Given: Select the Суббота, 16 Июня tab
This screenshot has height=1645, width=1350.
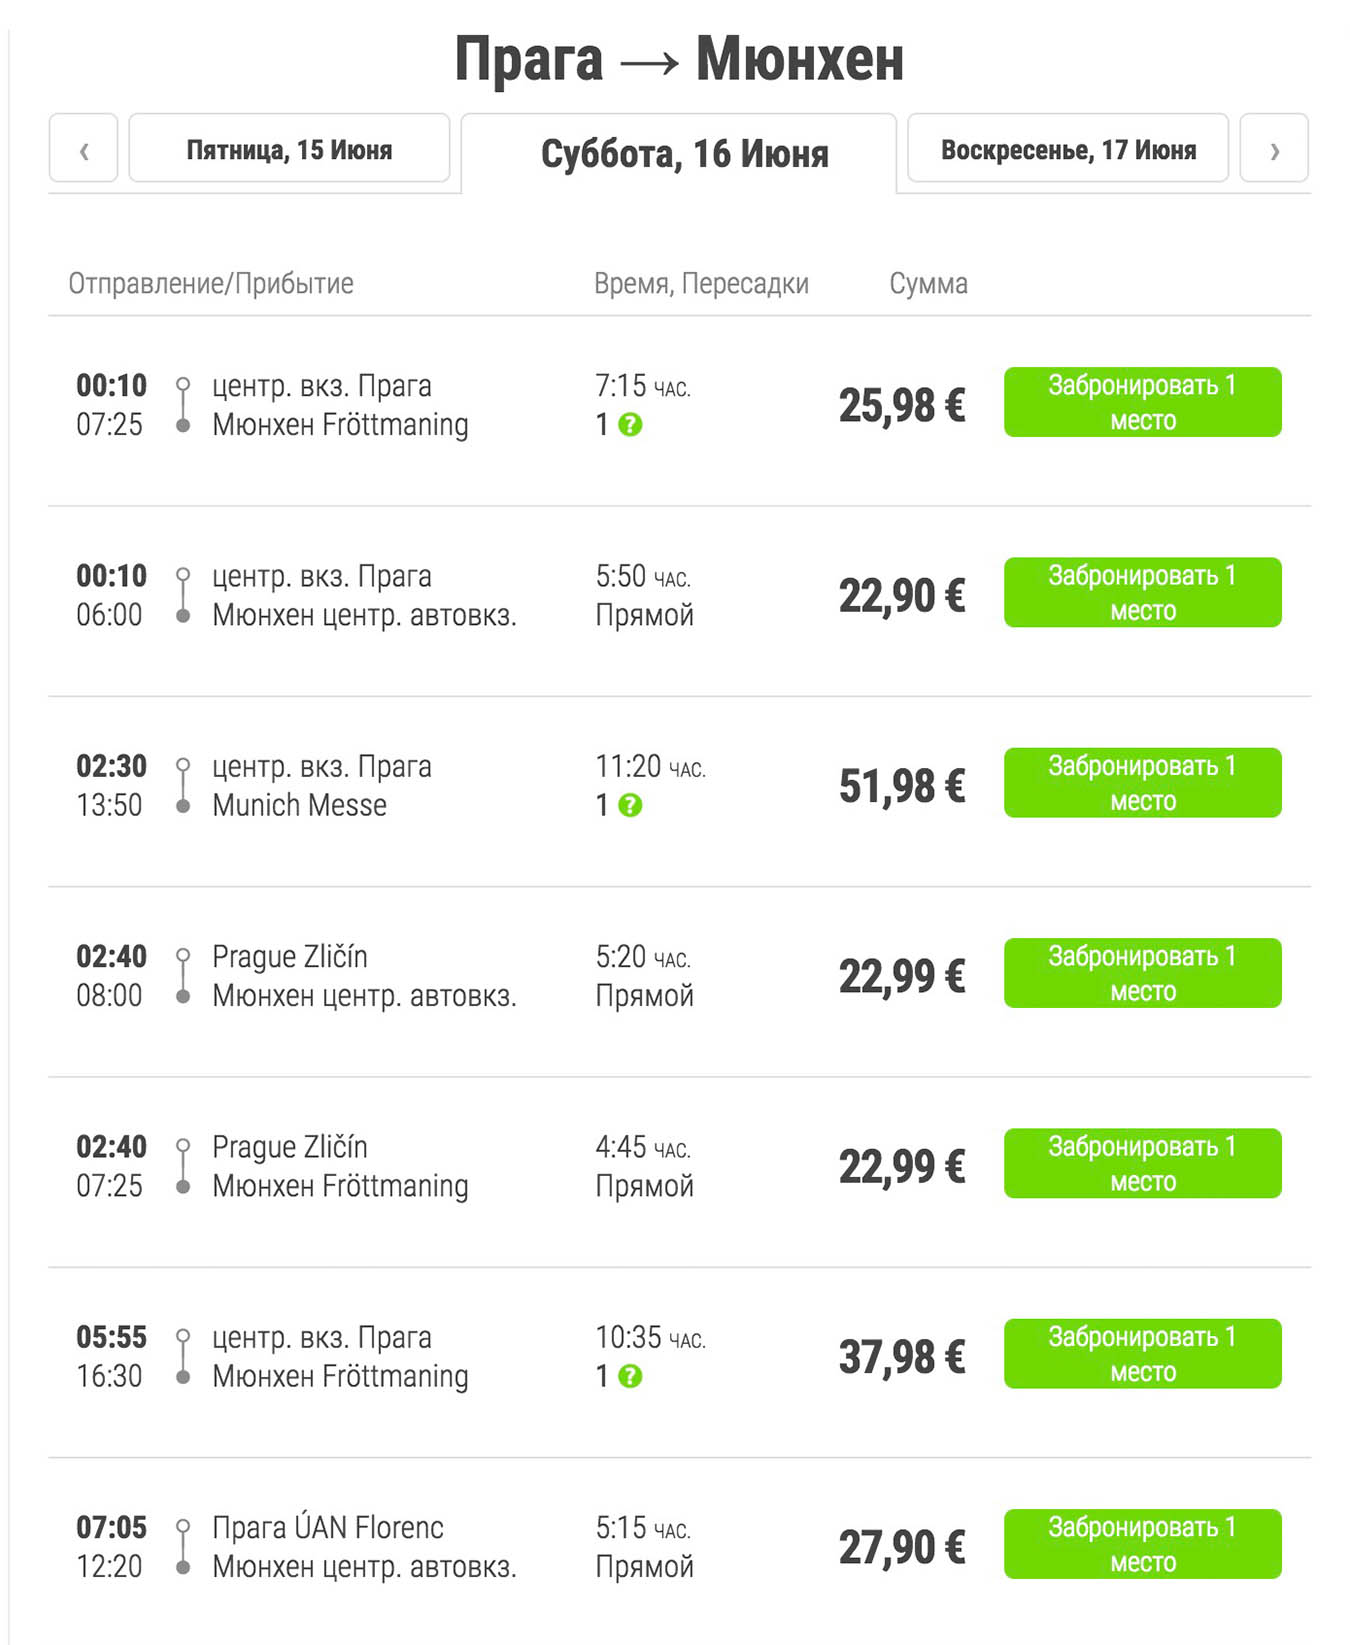Looking at the screenshot, I should tap(684, 154).
